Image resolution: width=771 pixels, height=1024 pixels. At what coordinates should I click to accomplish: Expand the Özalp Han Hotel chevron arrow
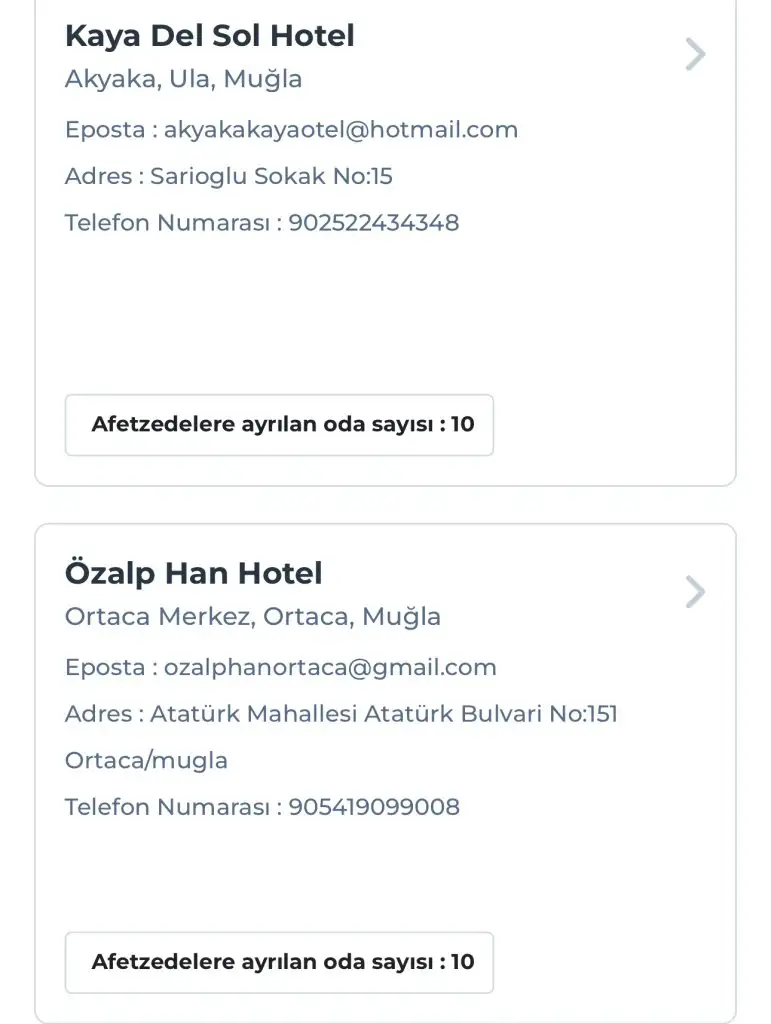click(695, 592)
